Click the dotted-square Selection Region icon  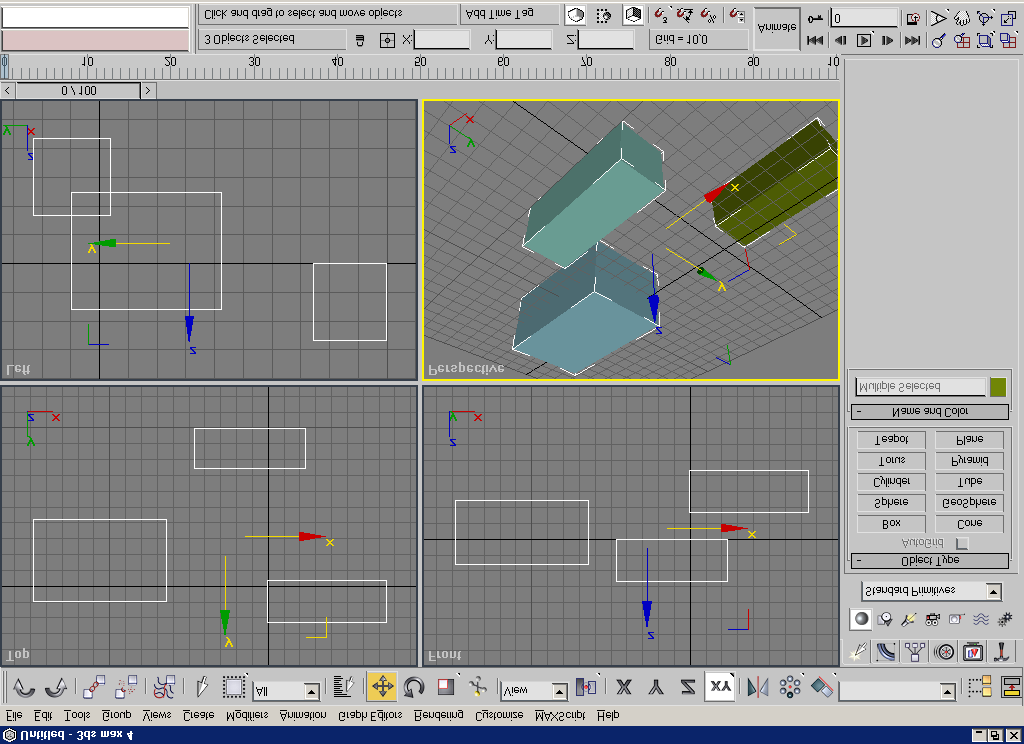point(234,687)
